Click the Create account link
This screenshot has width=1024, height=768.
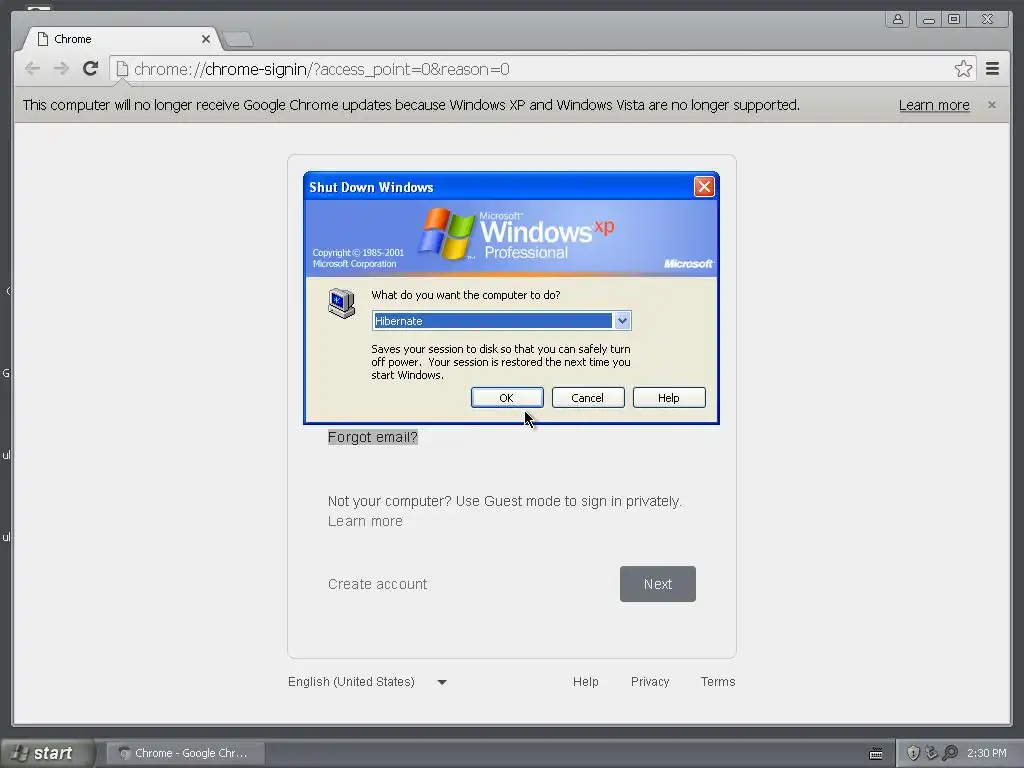[x=377, y=584]
